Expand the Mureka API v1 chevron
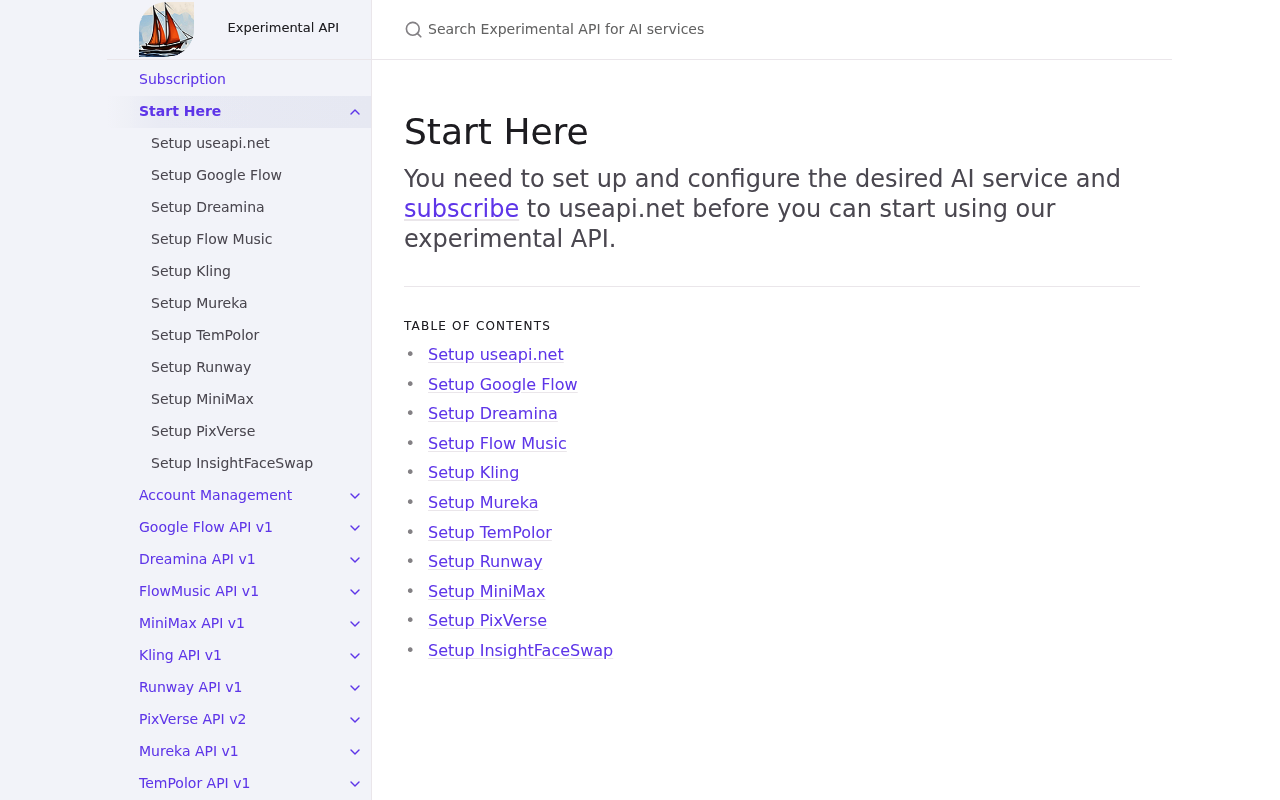 coord(355,752)
